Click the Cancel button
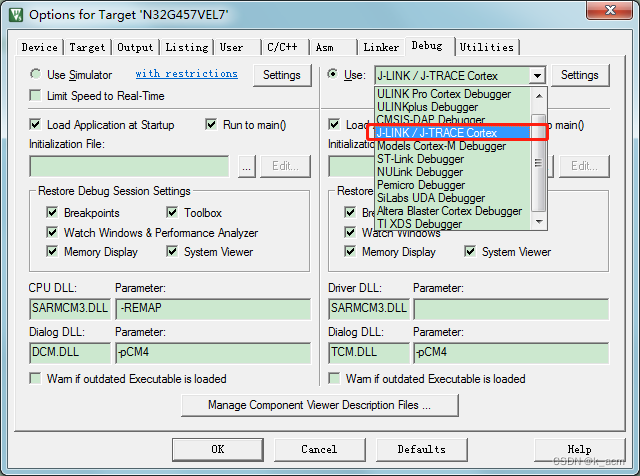This screenshot has width=640, height=476. pyautogui.click(x=319, y=449)
